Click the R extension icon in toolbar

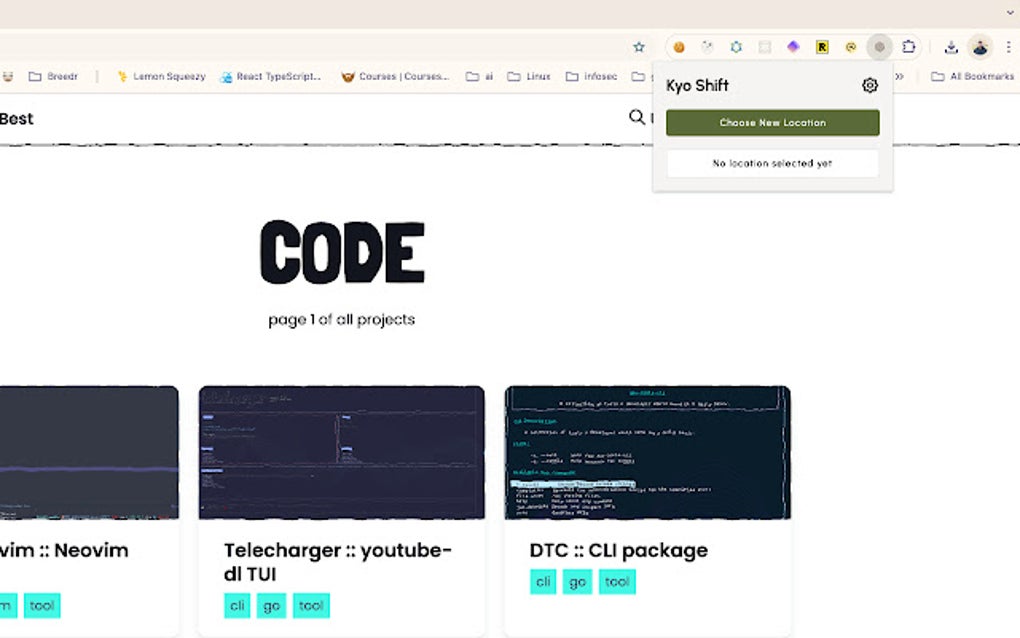click(x=821, y=46)
